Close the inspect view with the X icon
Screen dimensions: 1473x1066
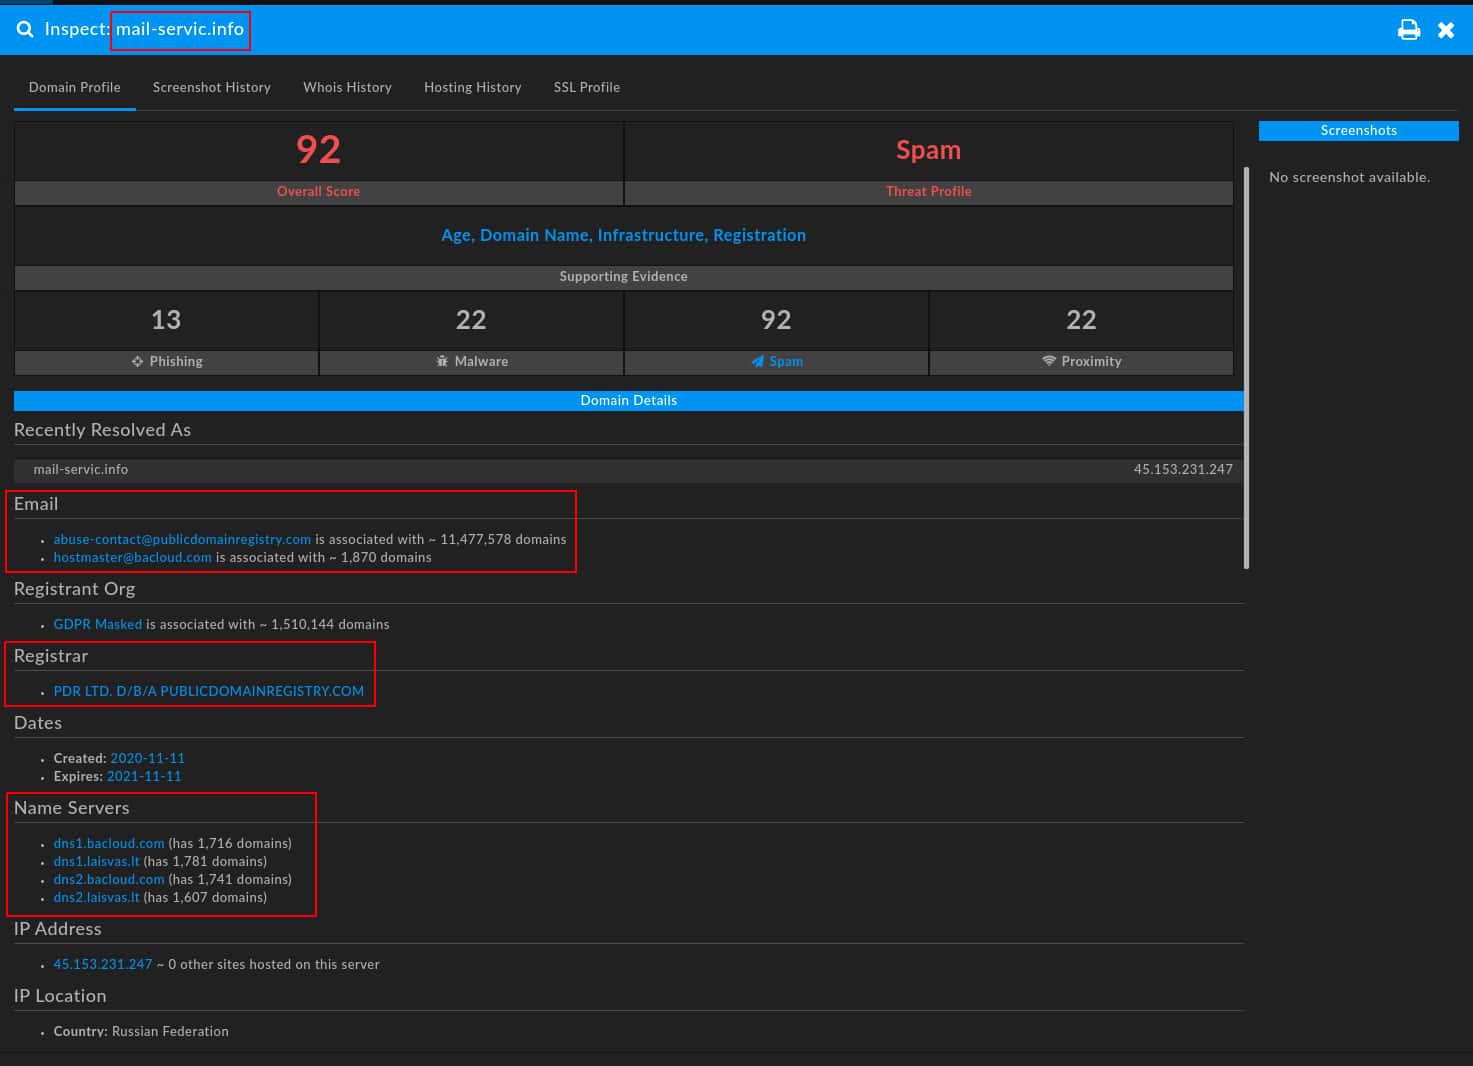(1445, 29)
